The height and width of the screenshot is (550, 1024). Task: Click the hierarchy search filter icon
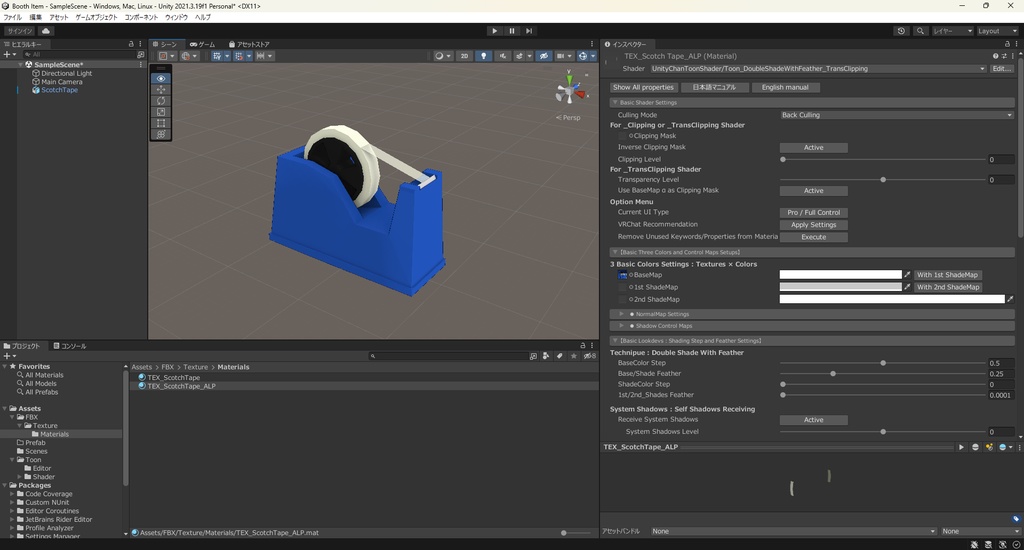pyautogui.click(x=140, y=55)
